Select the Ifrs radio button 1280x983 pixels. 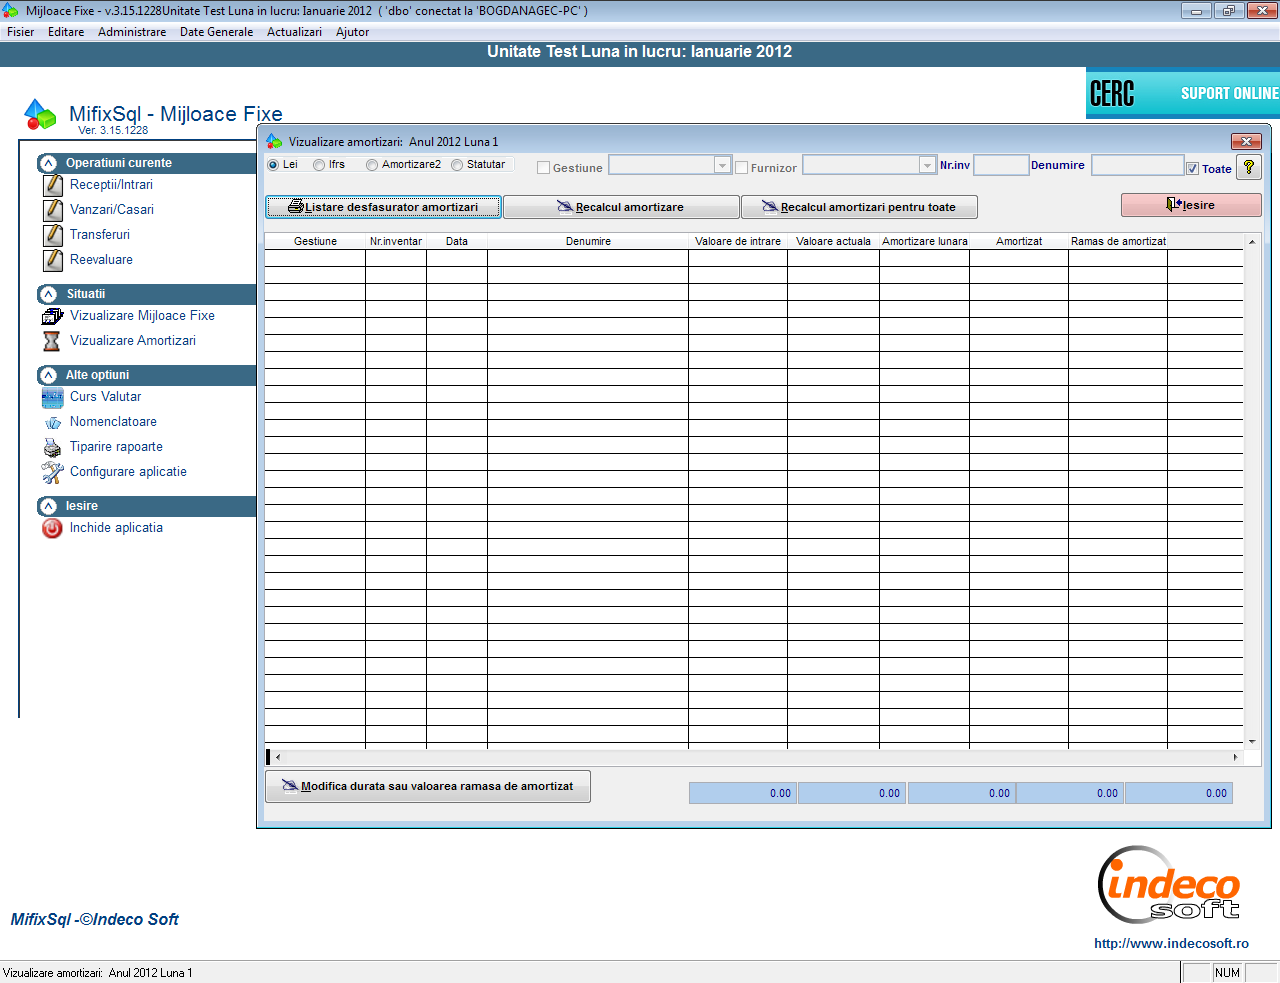click(319, 165)
